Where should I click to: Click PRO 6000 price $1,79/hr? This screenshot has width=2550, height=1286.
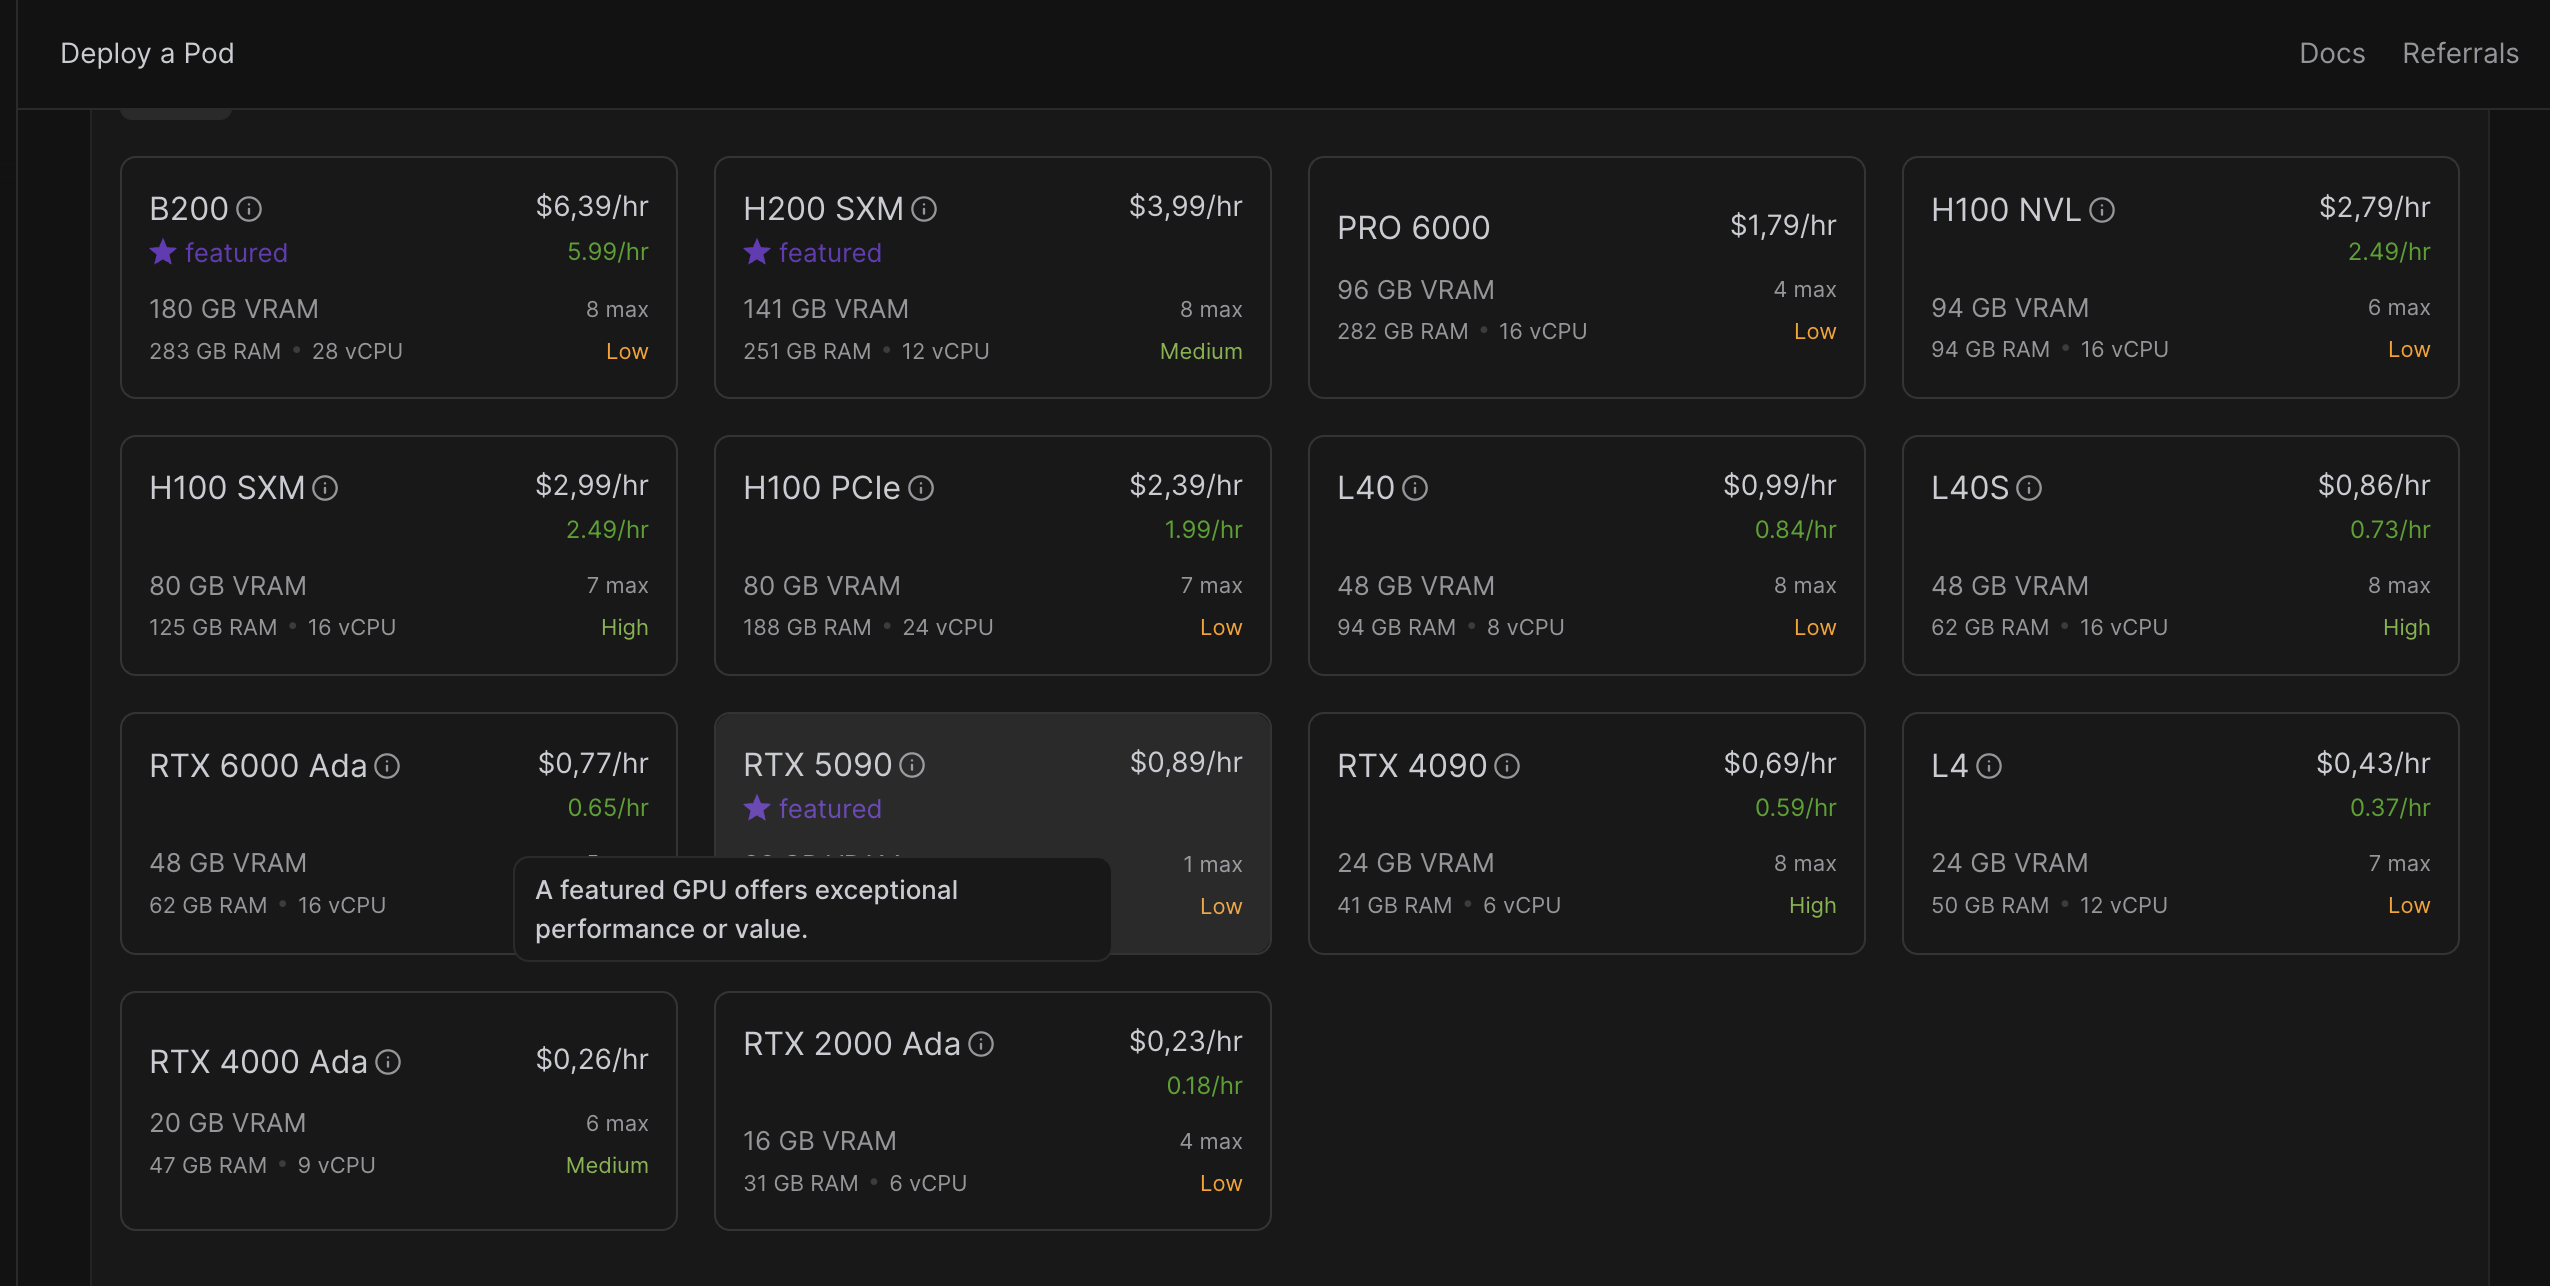tap(1783, 226)
